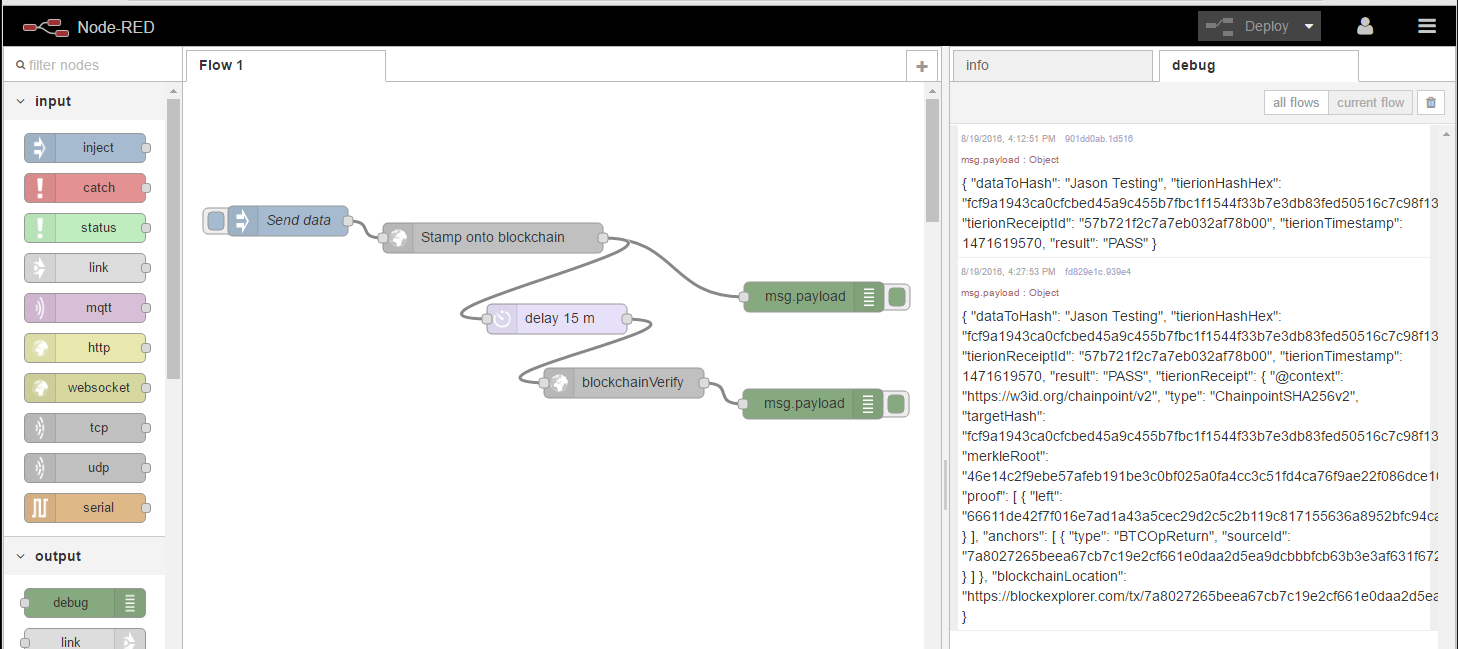
Task: Select the Send data node on the canvas
Action: click(x=288, y=221)
